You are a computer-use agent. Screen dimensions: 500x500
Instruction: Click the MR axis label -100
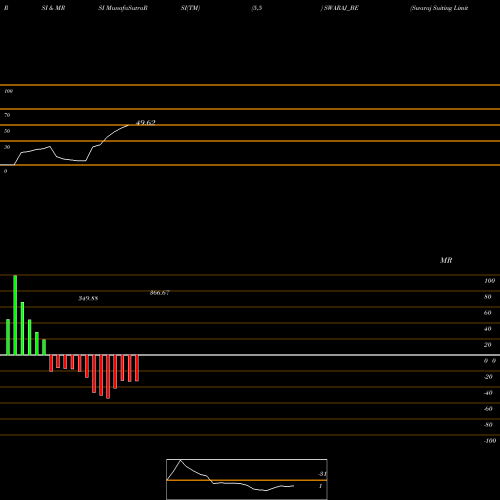click(490, 441)
